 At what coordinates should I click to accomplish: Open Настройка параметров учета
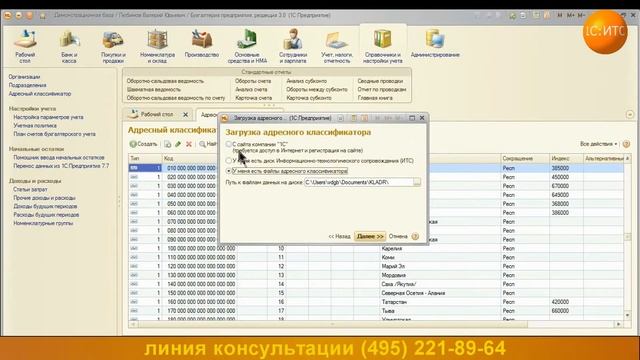[48, 117]
